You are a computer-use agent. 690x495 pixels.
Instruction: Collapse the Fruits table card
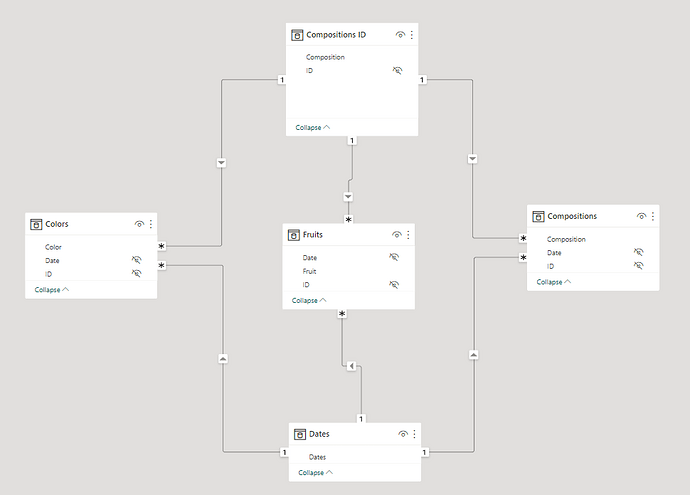(x=309, y=300)
